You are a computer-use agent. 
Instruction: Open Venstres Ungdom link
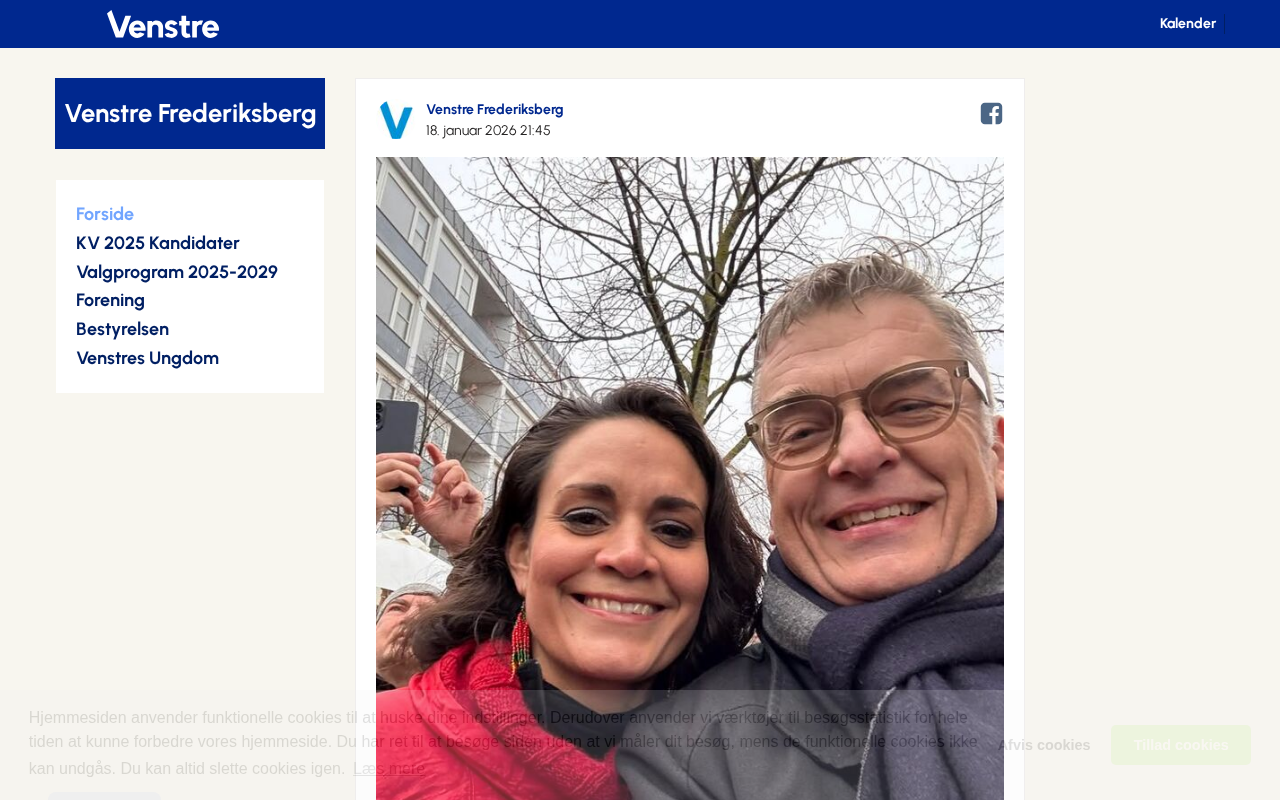click(147, 358)
